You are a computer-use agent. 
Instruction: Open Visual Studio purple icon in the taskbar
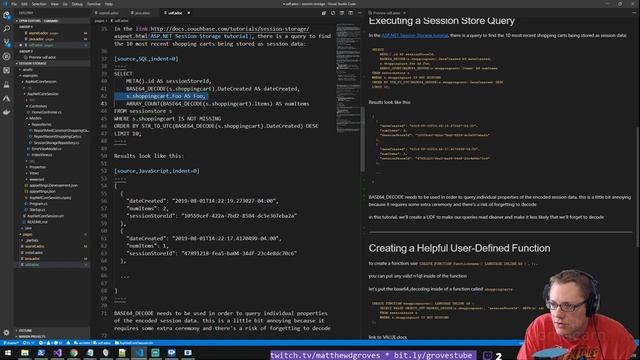coord(57,353)
